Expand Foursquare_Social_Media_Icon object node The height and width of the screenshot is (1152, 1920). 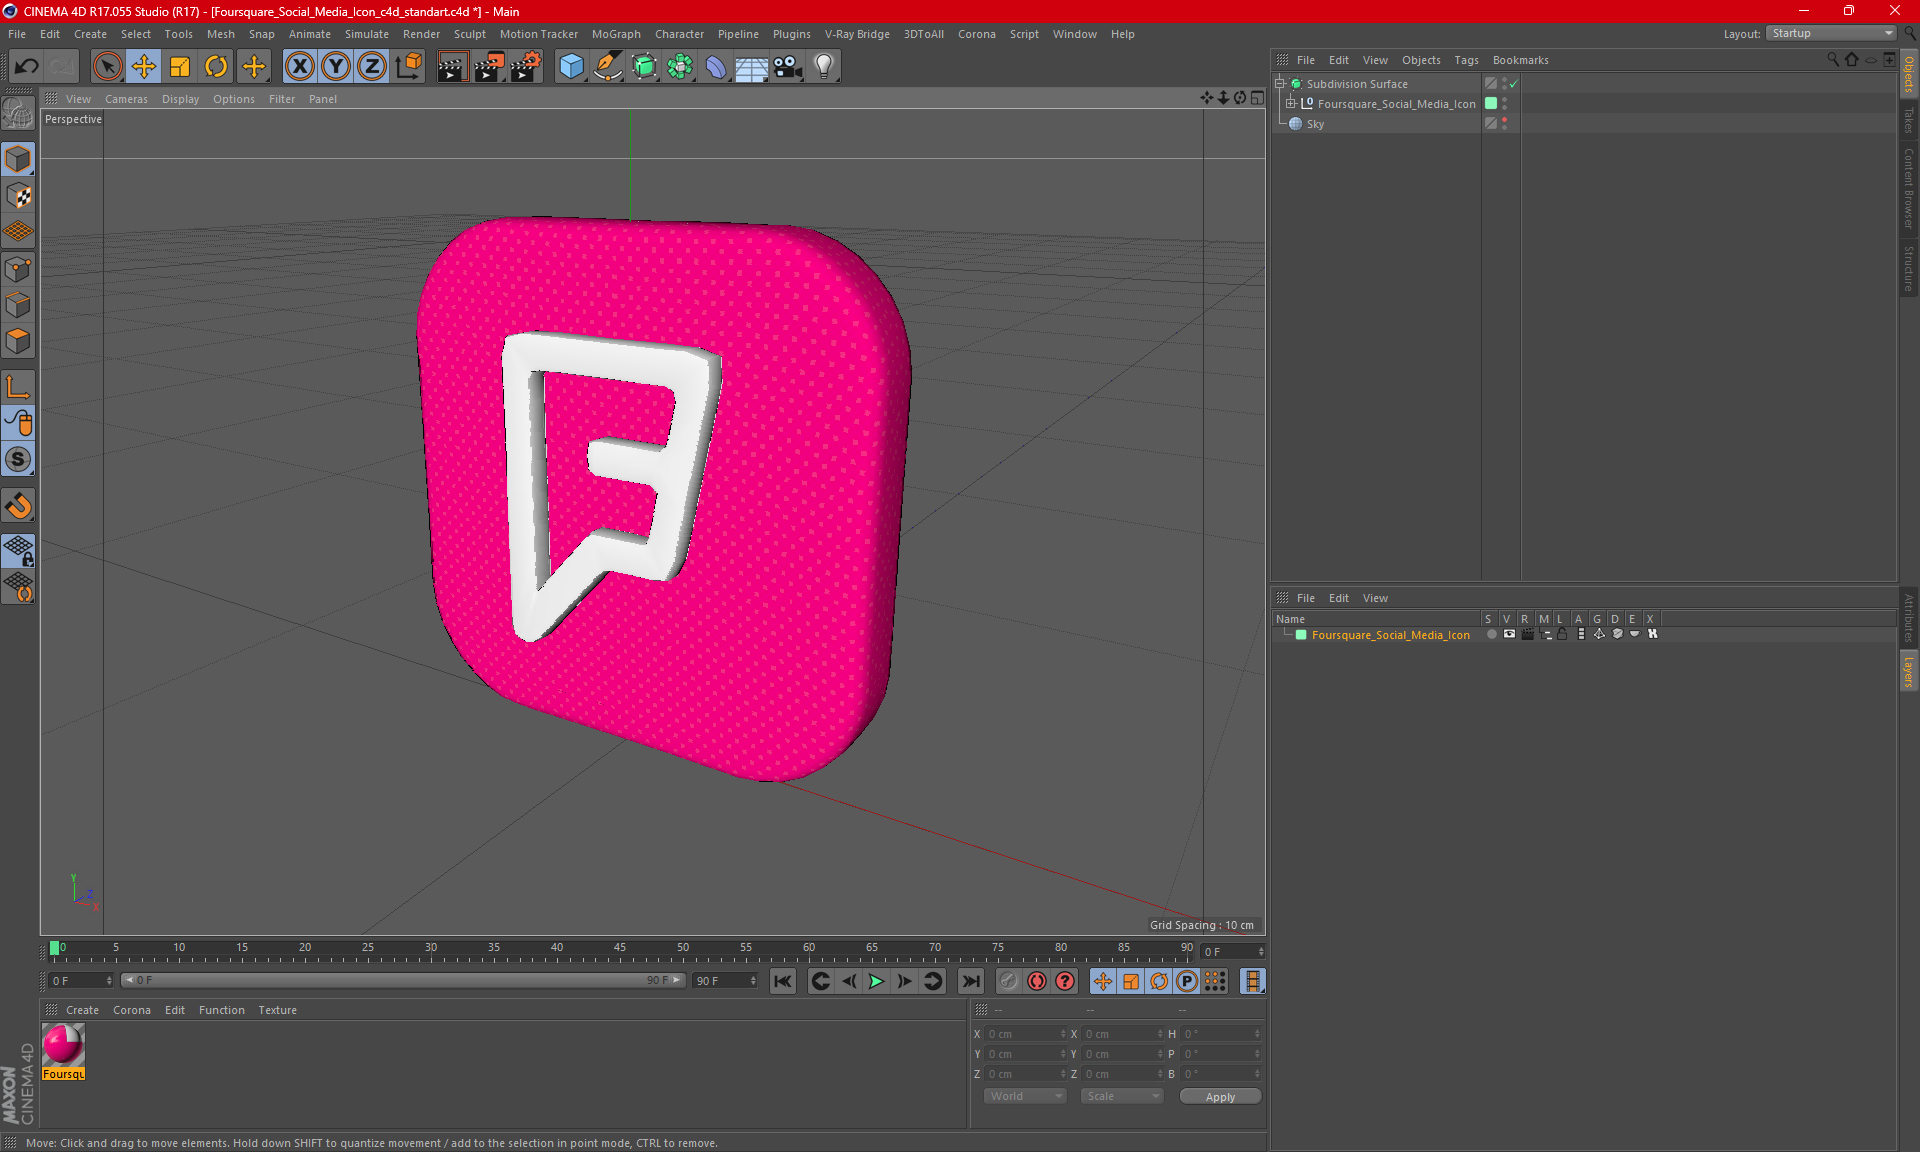pyautogui.click(x=1291, y=104)
